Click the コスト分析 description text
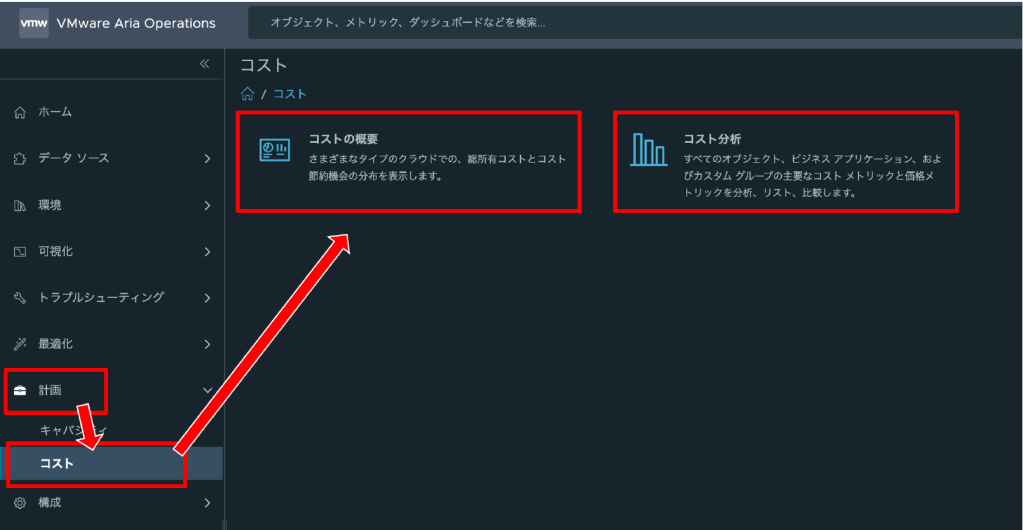1023x530 pixels. 812,176
